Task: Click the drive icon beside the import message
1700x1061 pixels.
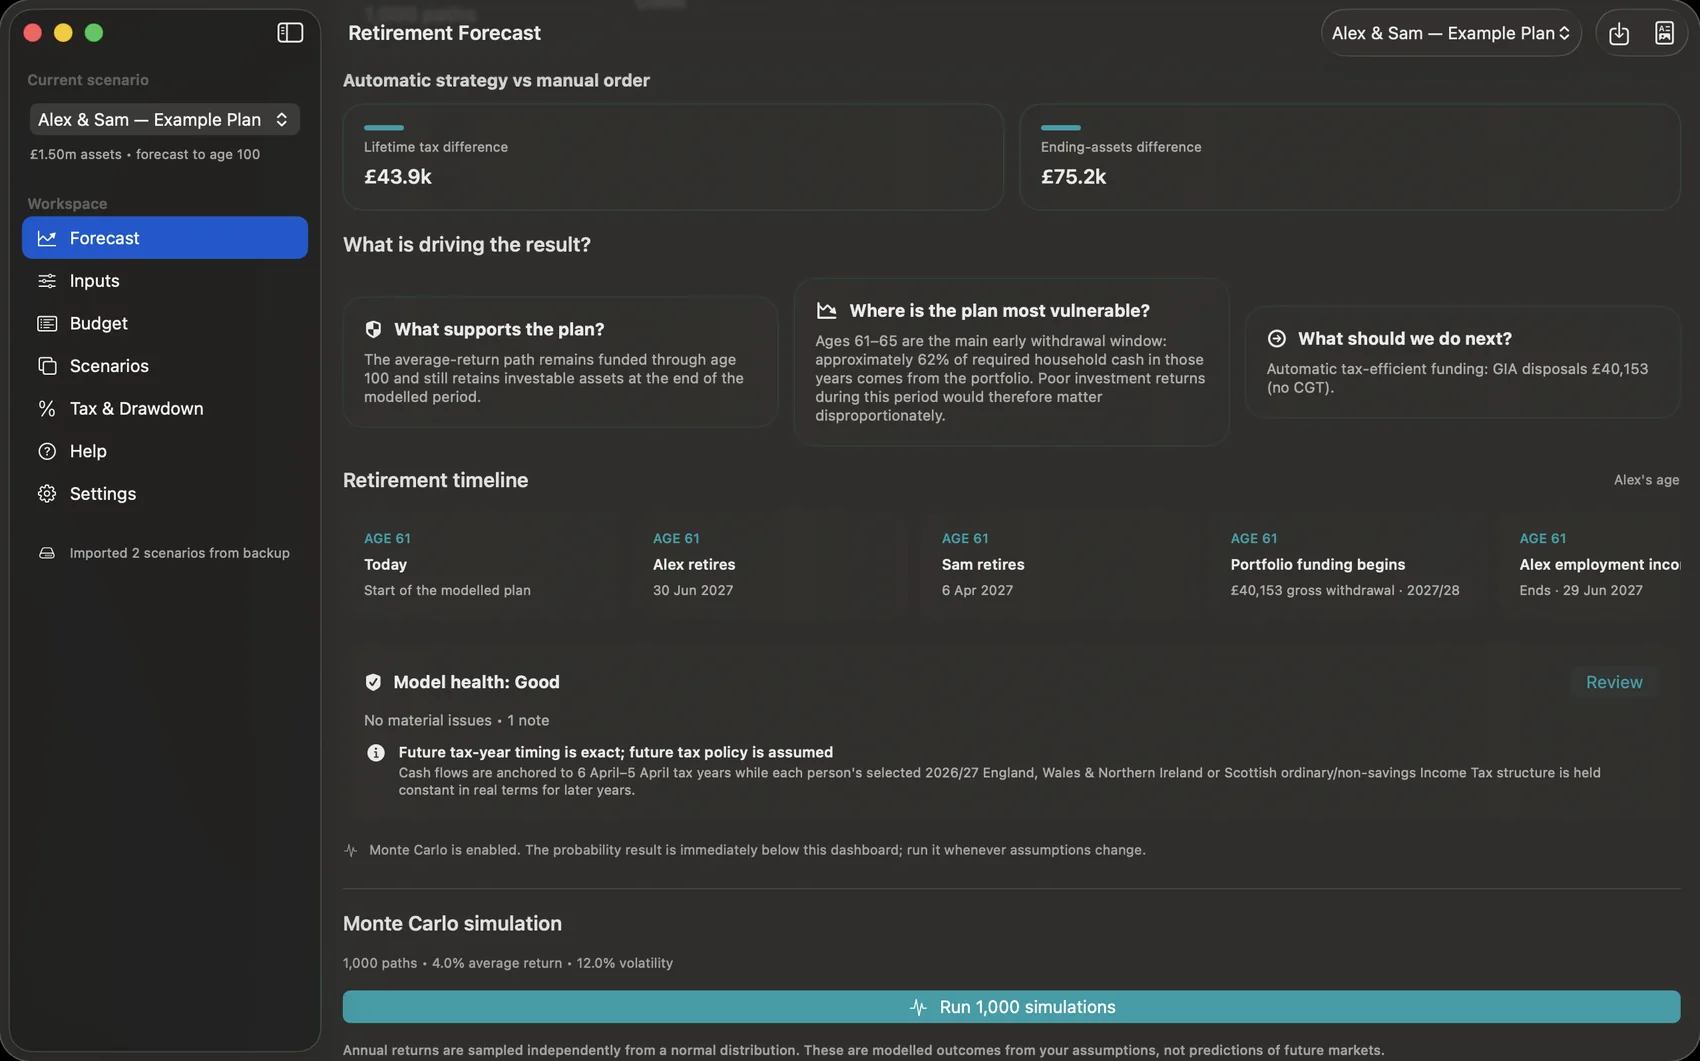Action: click(47, 553)
